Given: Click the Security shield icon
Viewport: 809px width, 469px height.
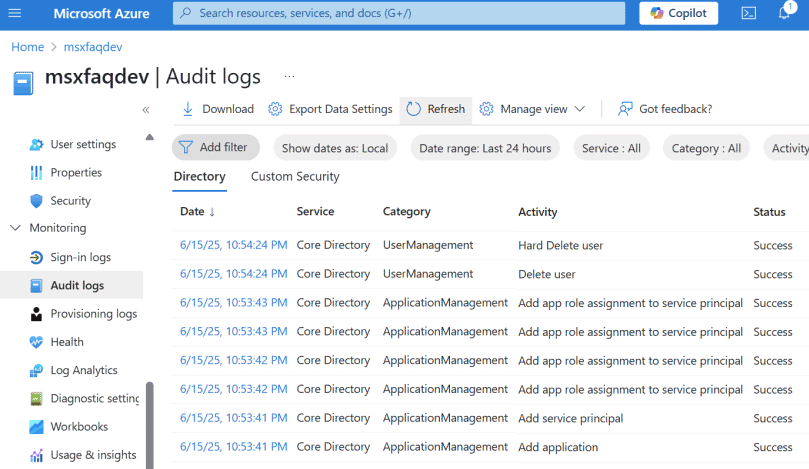Looking at the screenshot, I should point(36,201).
